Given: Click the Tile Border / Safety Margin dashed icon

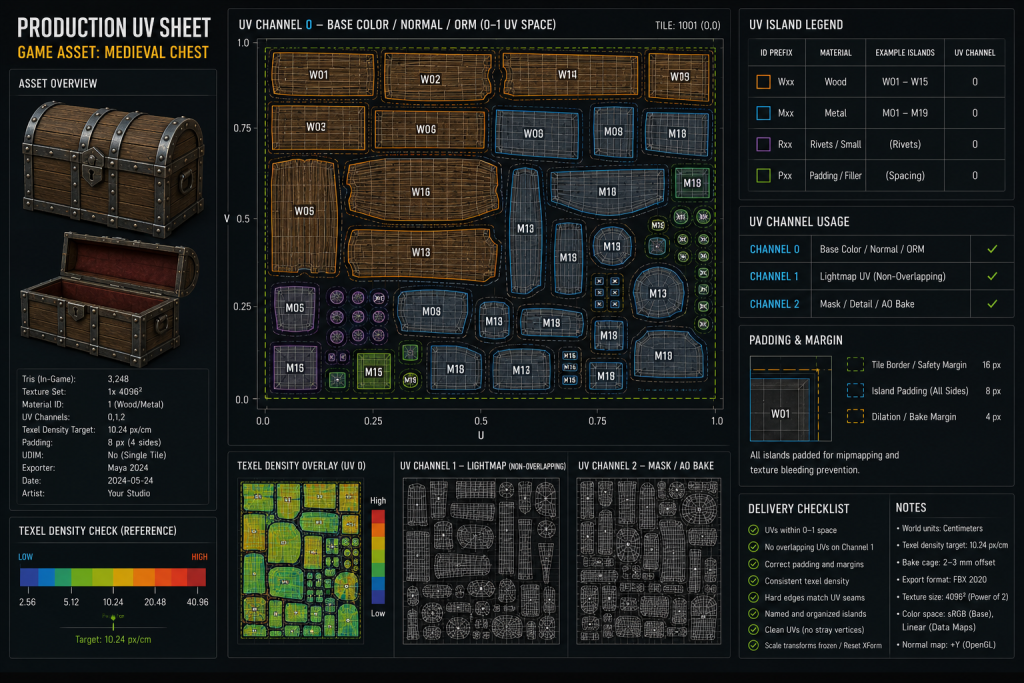Looking at the screenshot, I should (x=855, y=365).
